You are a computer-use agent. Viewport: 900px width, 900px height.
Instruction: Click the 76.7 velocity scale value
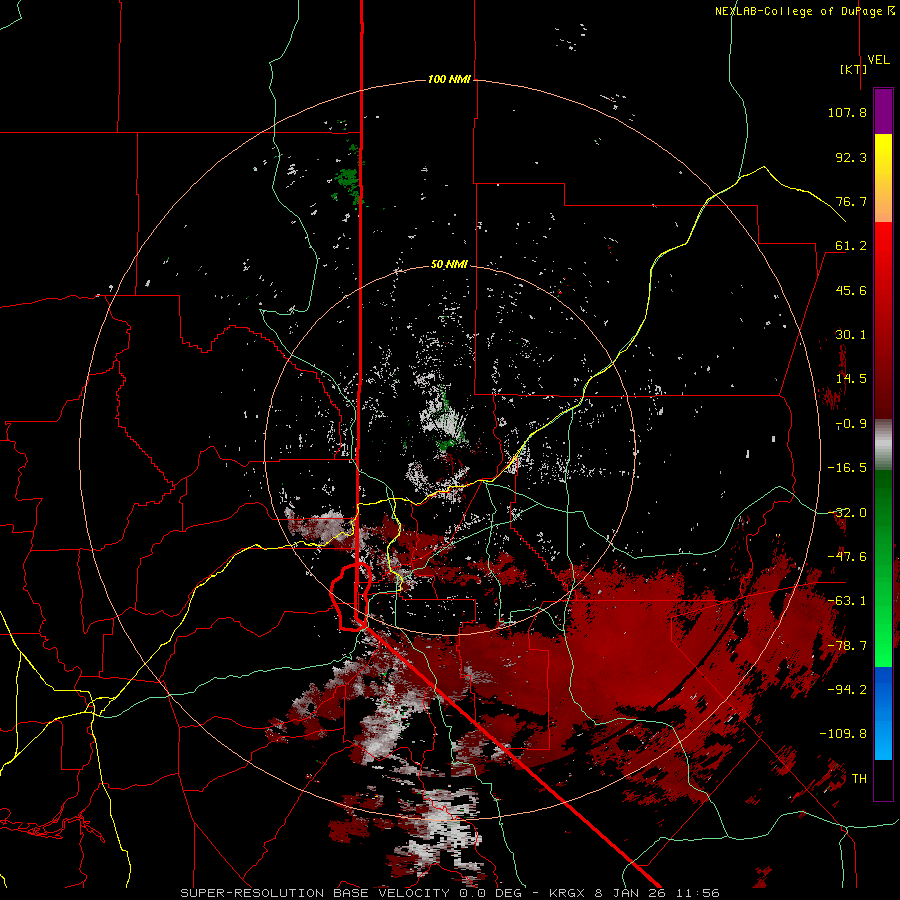851,201
